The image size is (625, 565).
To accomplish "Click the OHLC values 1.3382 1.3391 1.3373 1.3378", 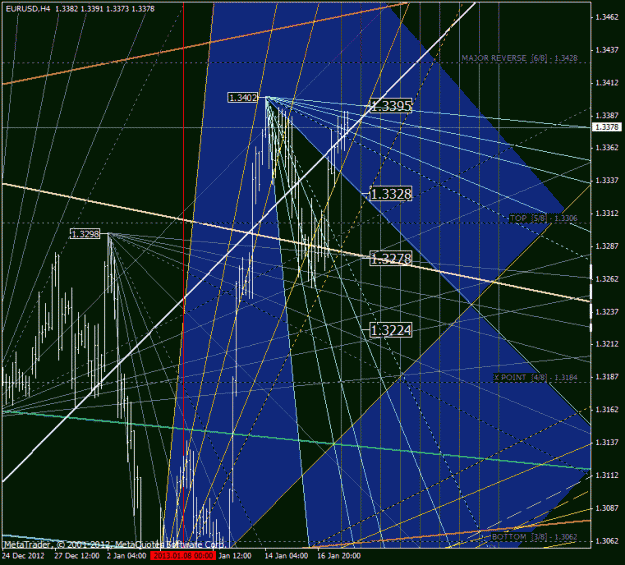I will coord(105,9).
